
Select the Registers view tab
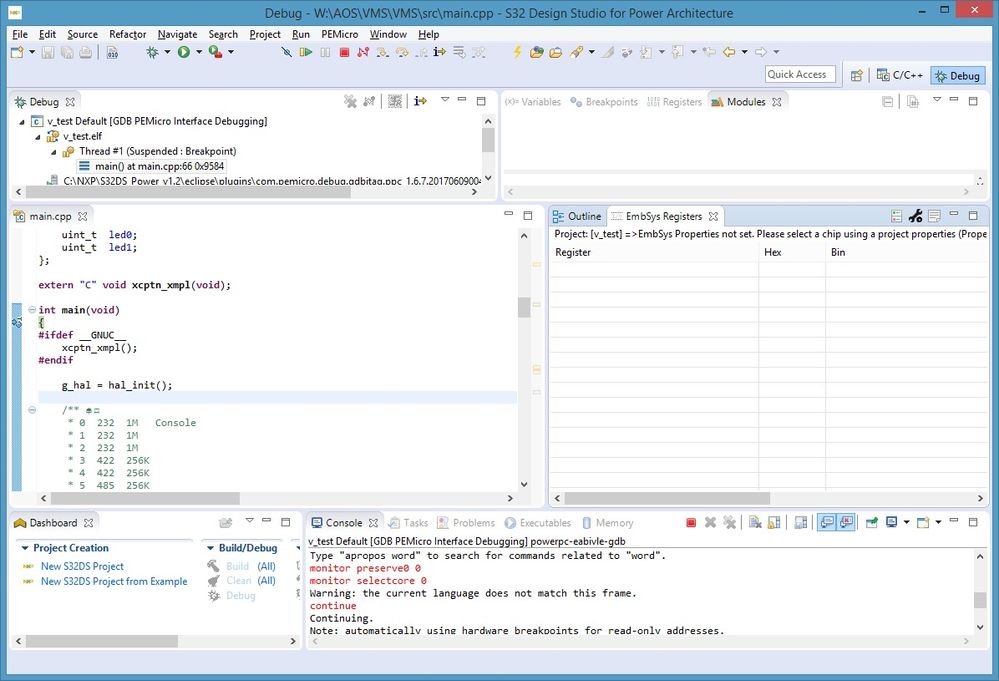(674, 102)
